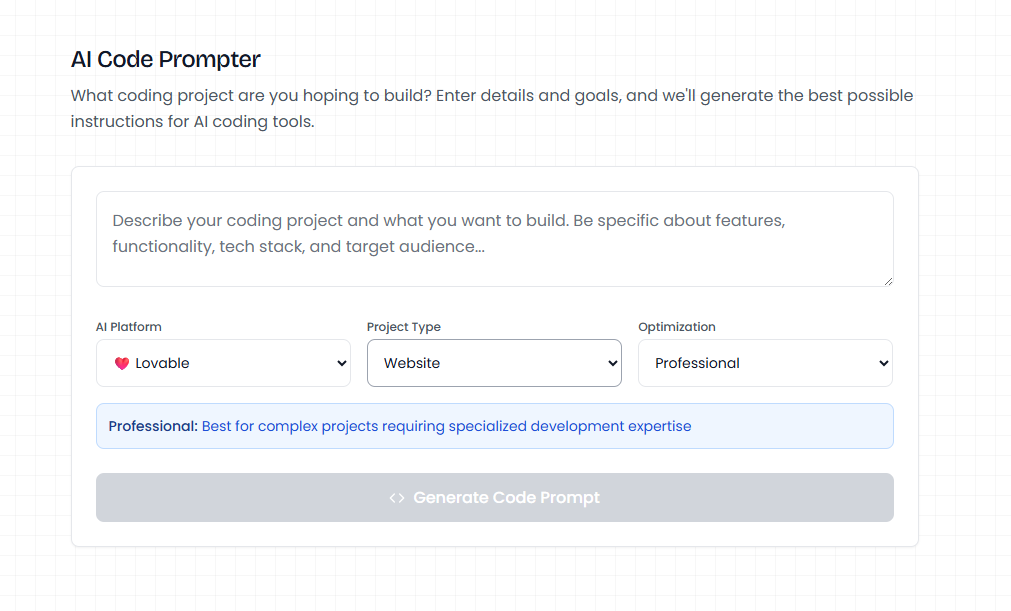
Task: Select the "Lovable" text in platform selector
Action: click(x=162, y=364)
